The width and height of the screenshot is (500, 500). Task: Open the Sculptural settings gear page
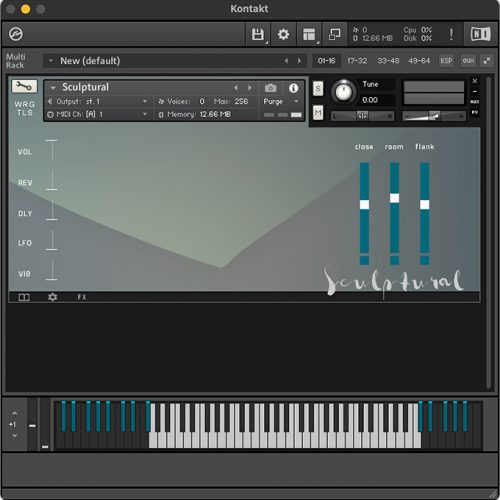tap(53, 297)
